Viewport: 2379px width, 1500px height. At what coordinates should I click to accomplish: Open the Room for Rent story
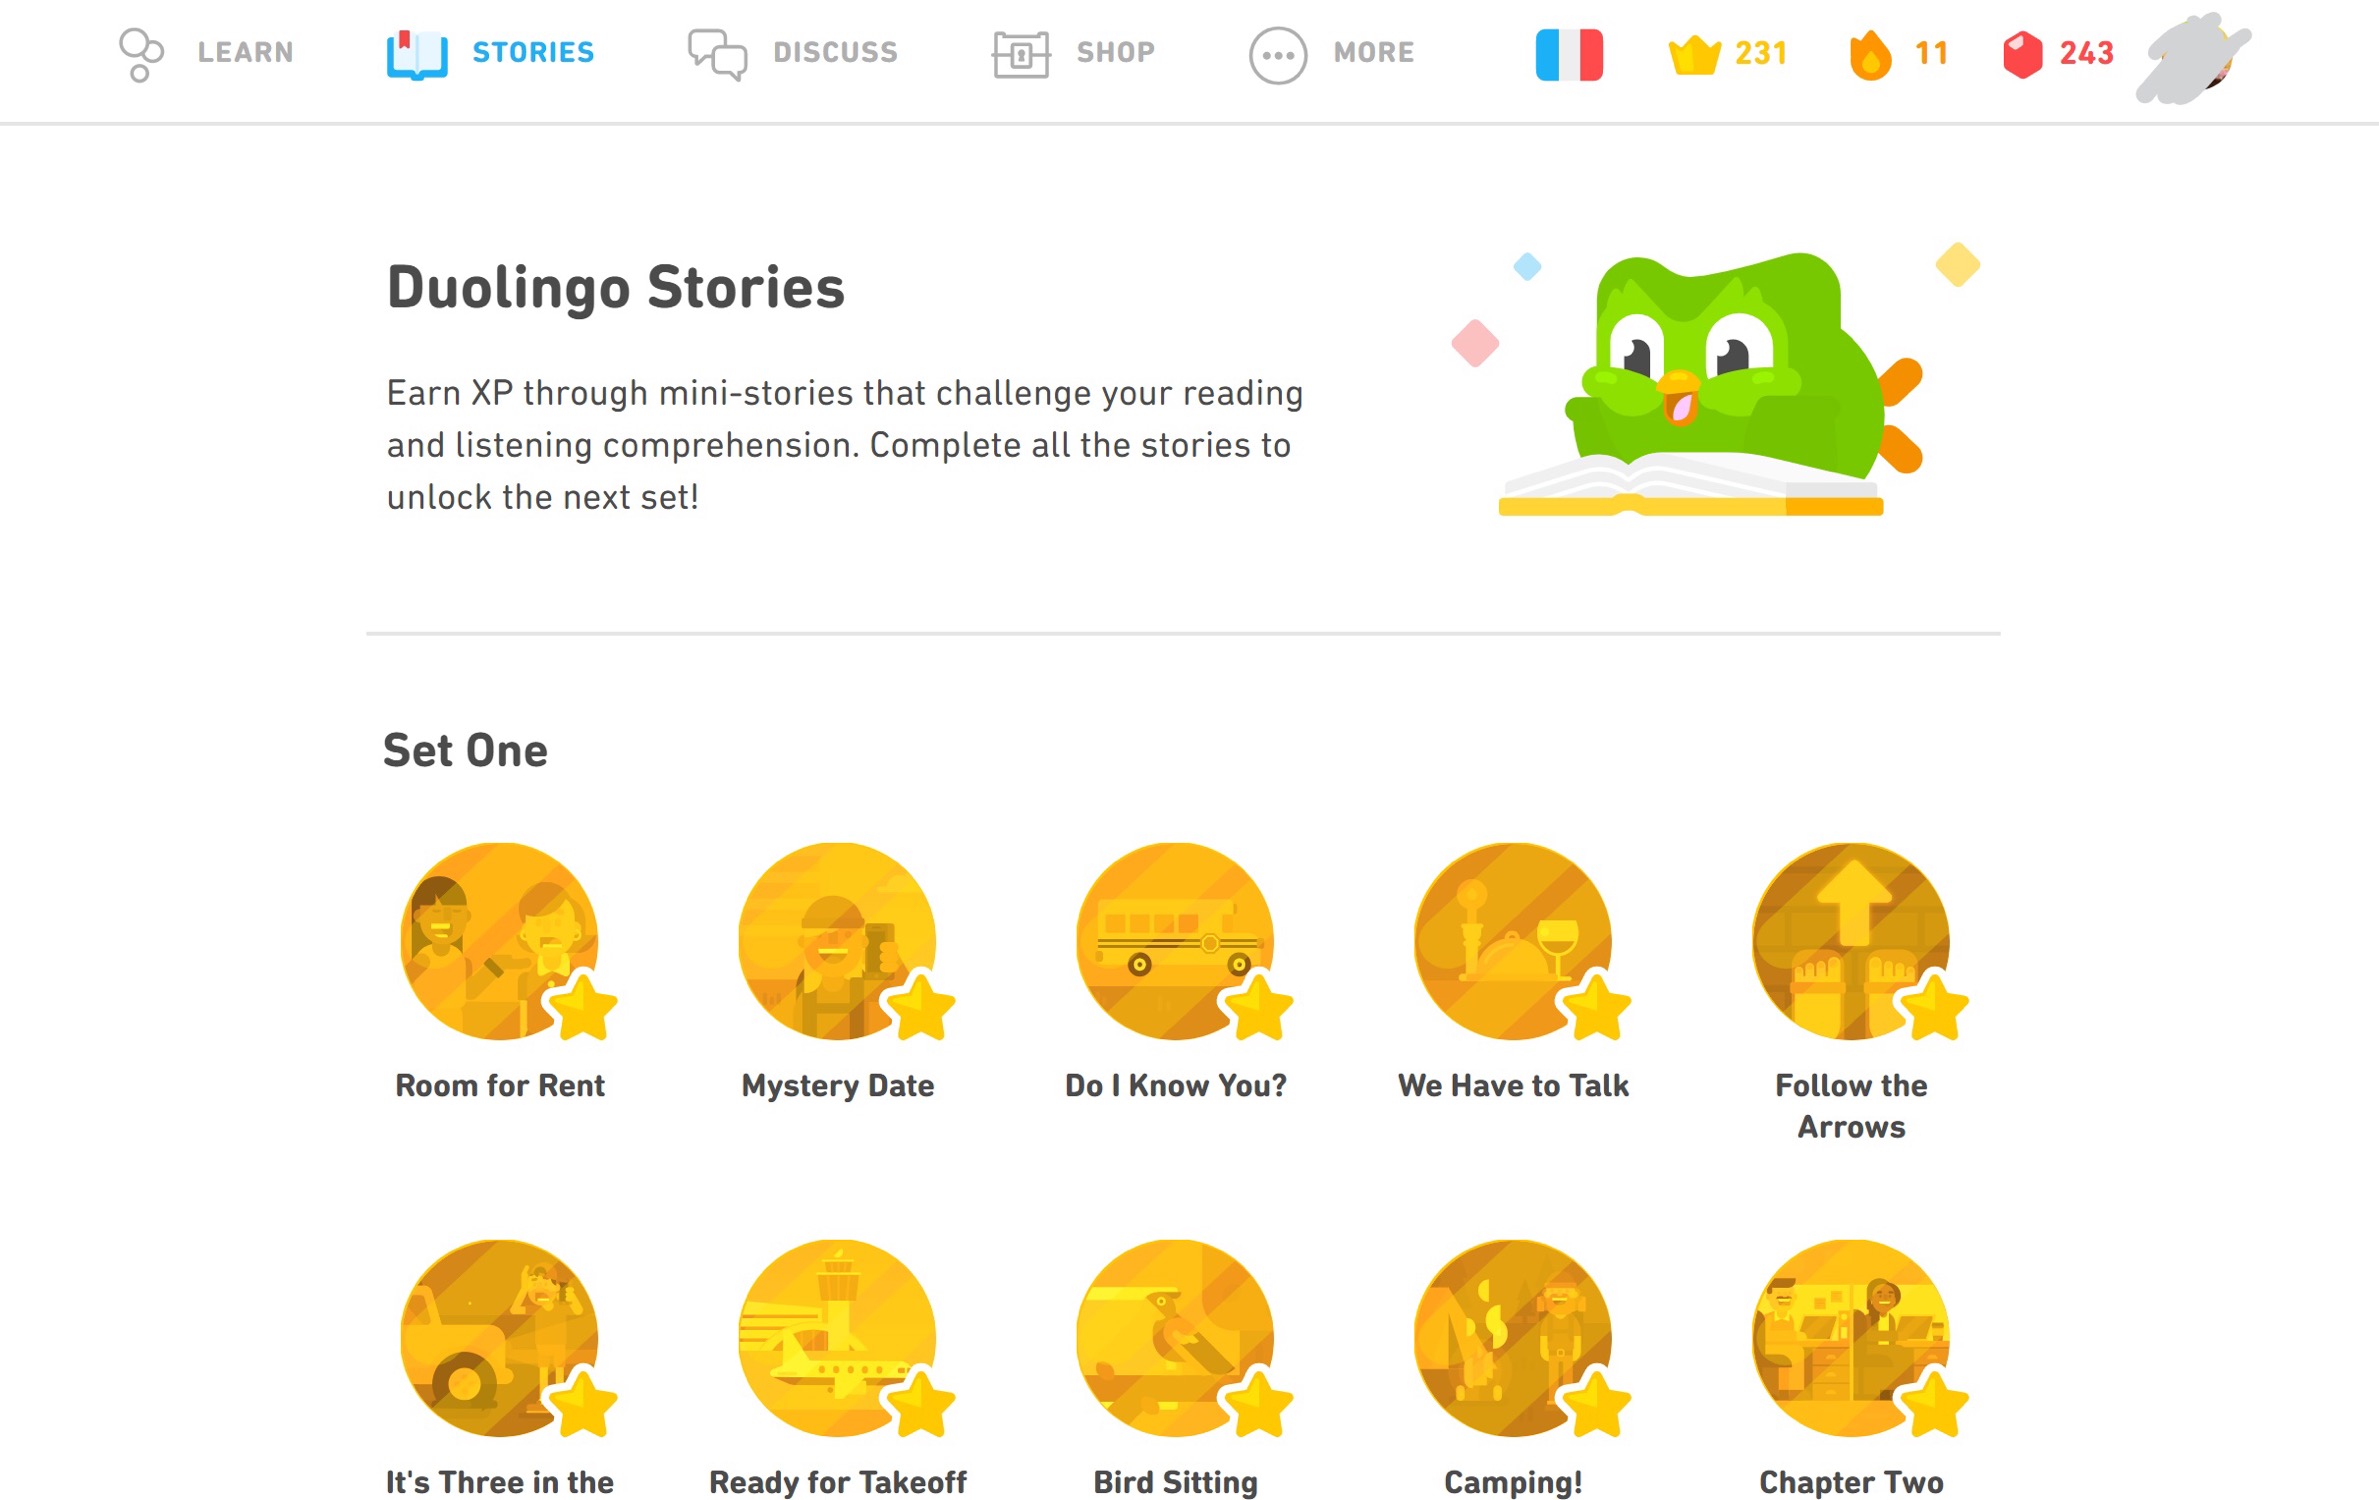499,941
